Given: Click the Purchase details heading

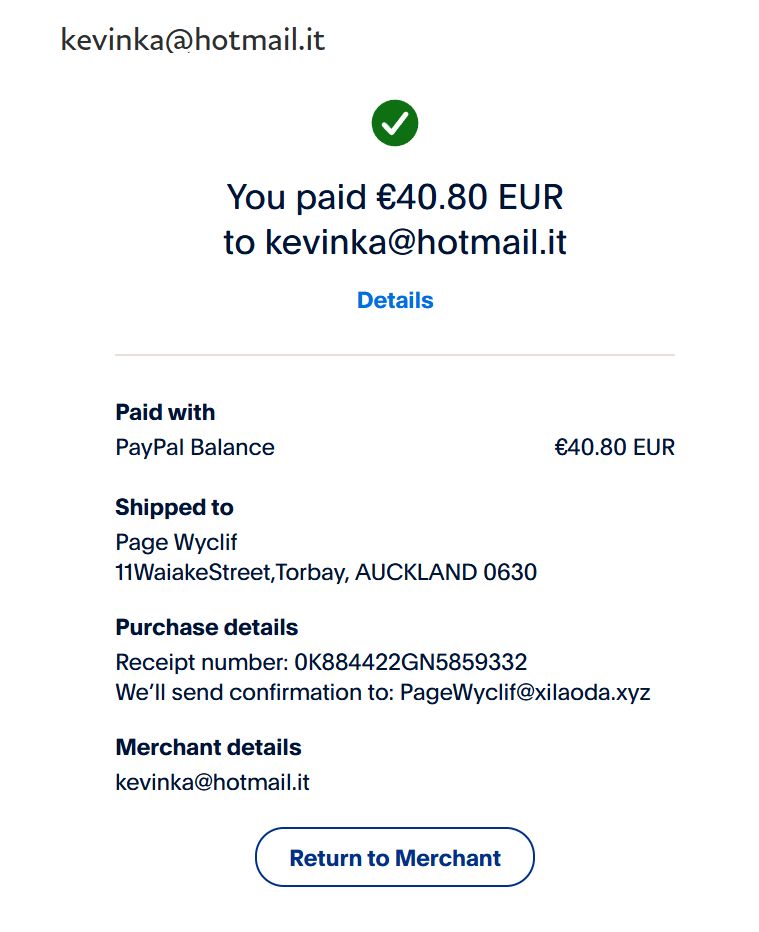Looking at the screenshot, I should pos(207,627).
